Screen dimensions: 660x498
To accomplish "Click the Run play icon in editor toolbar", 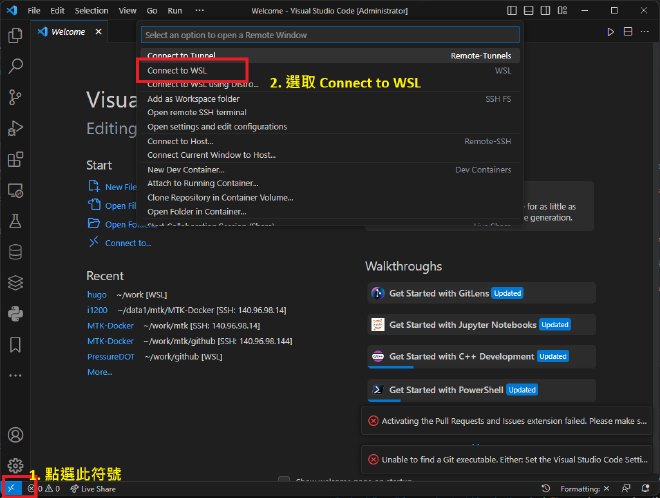I will pos(610,32).
